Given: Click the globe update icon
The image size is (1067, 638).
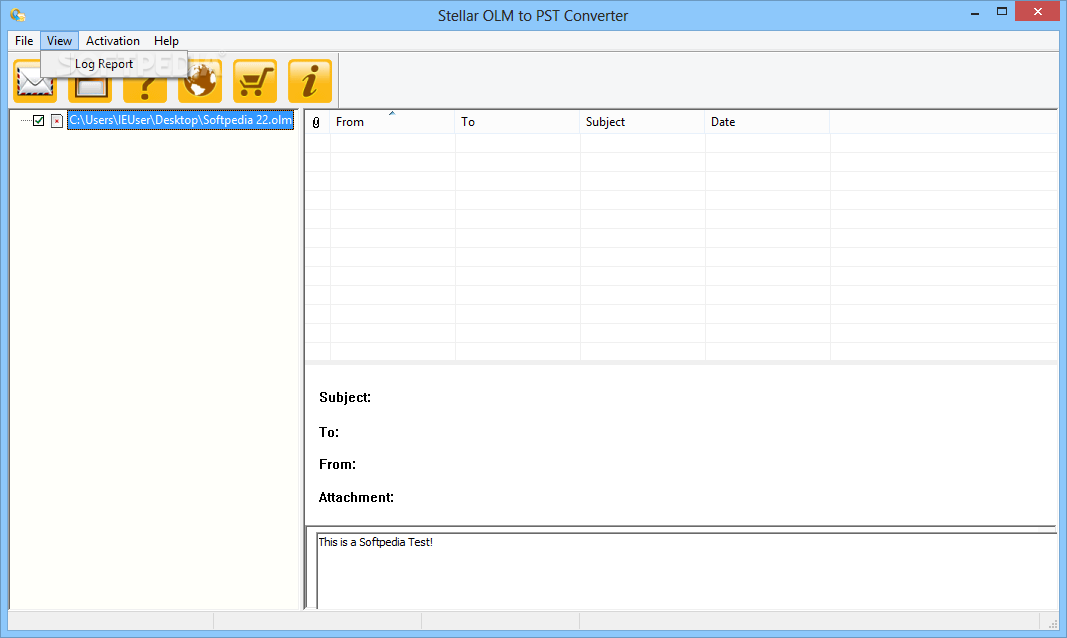Looking at the screenshot, I should 200,82.
